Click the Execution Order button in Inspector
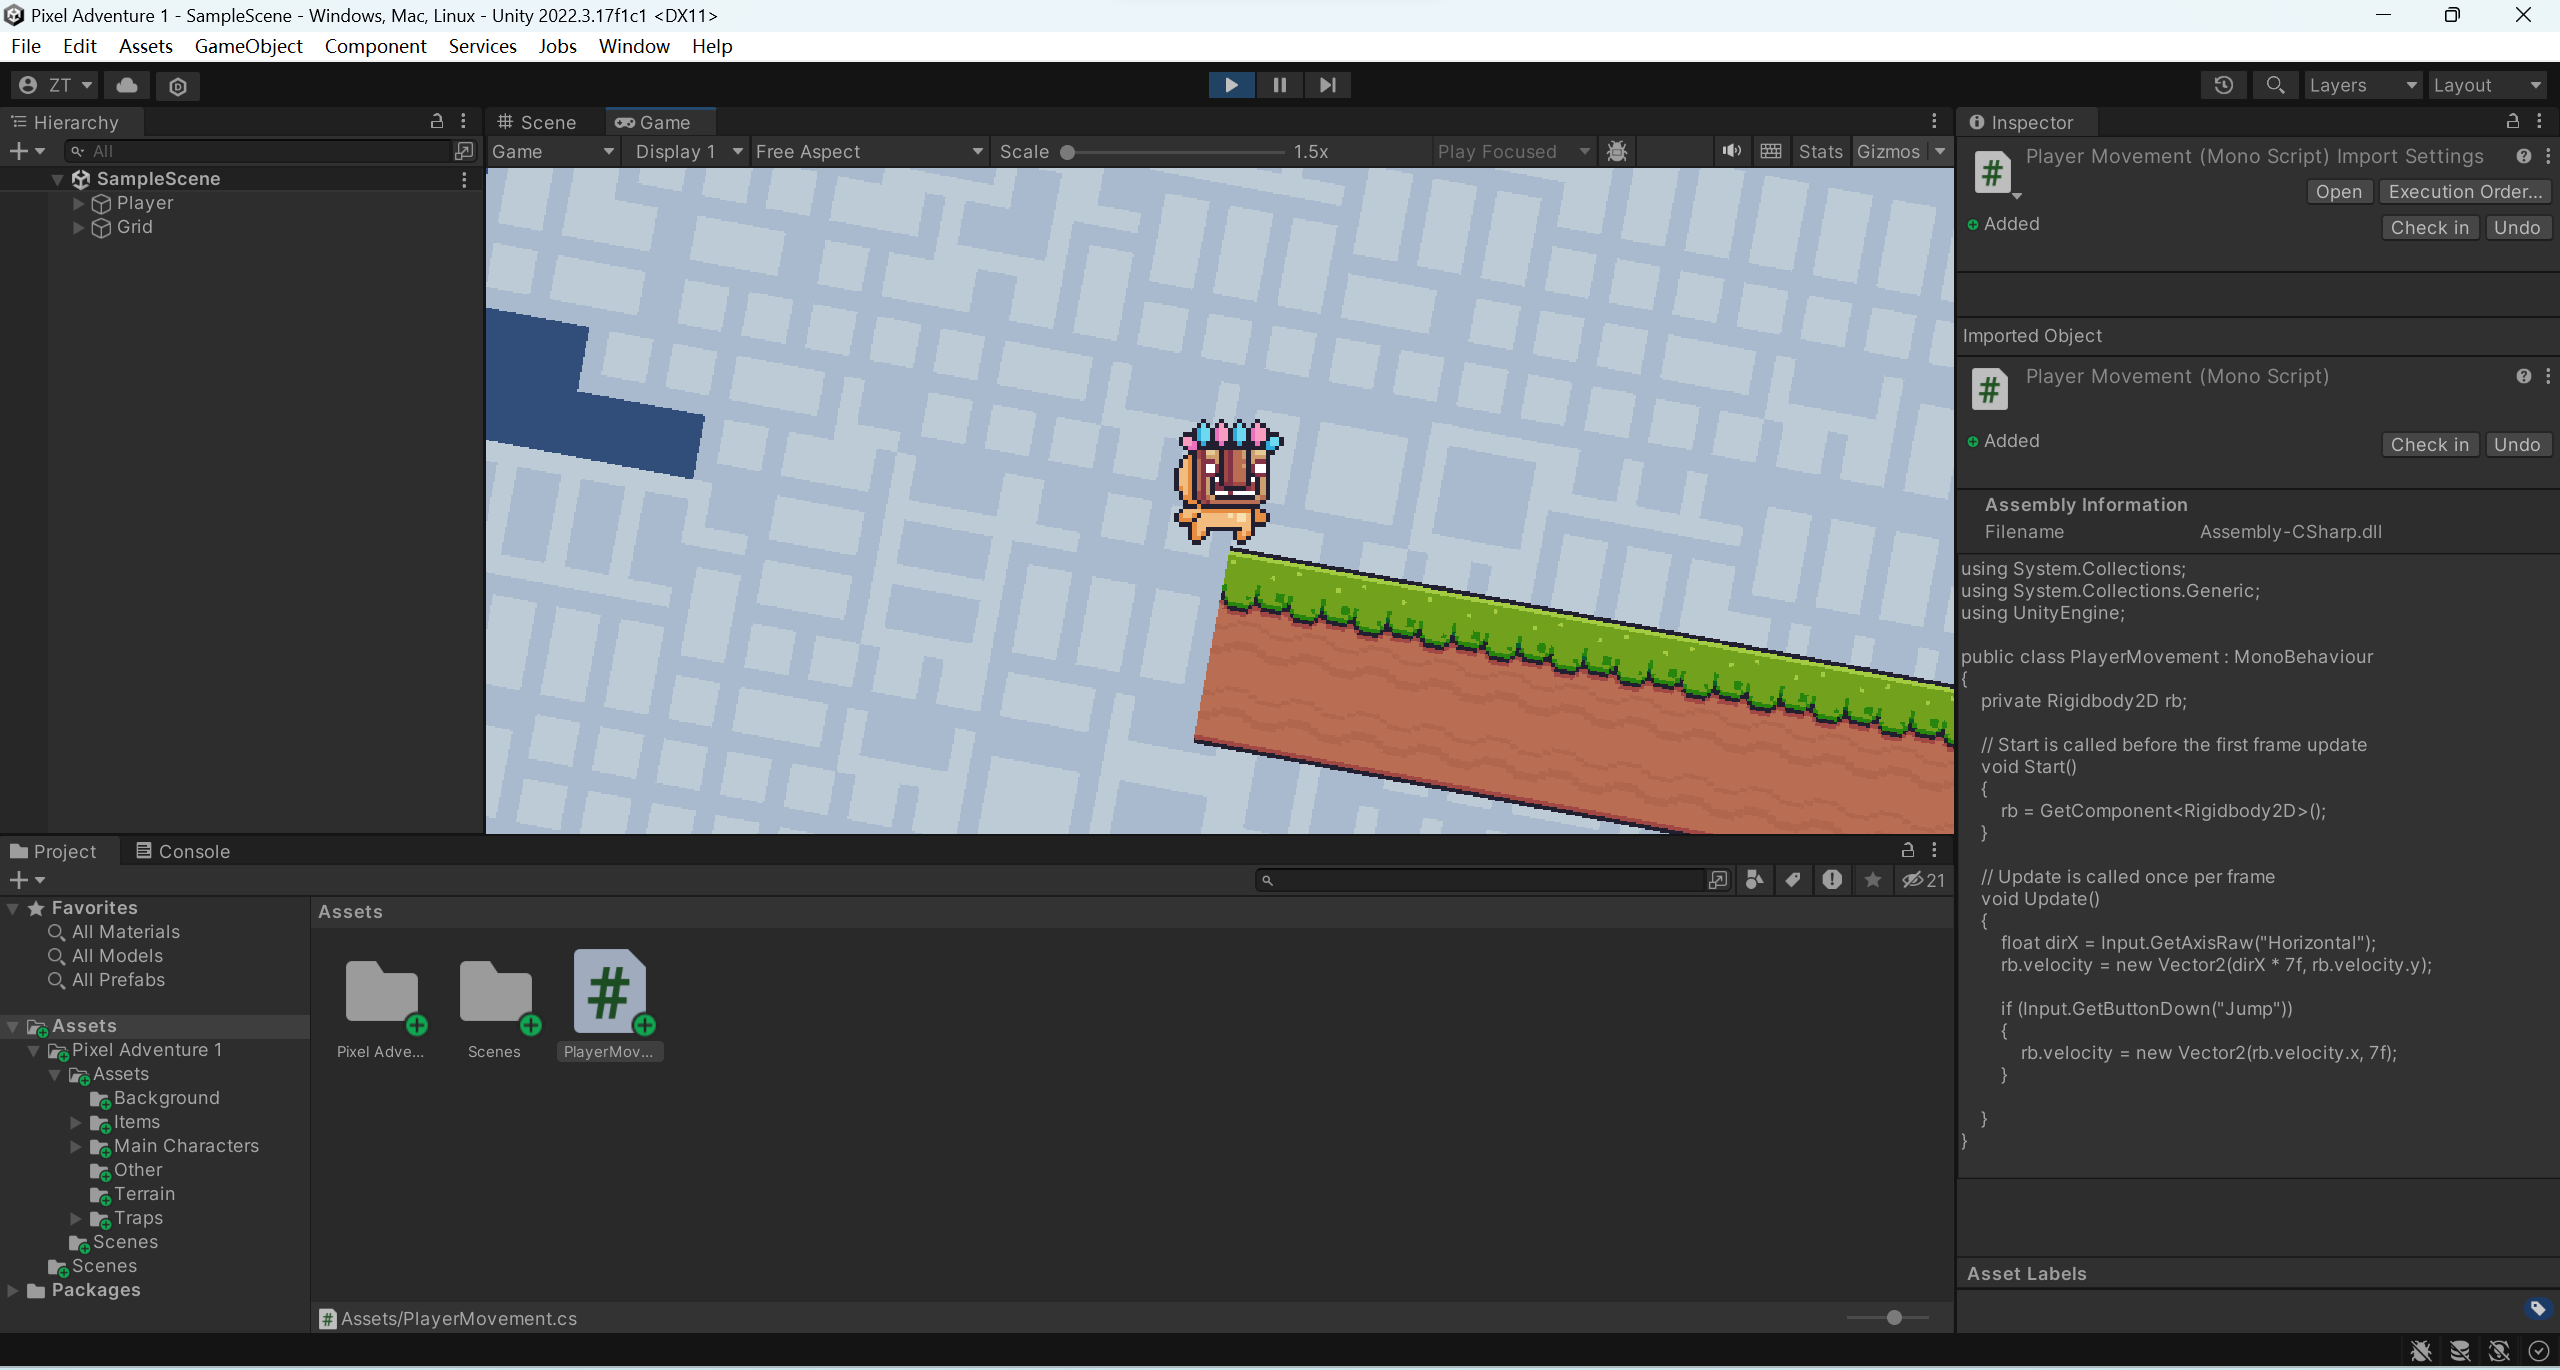Image resolution: width=2560 pixels, height=1370 pixels. [x=2464, y=191]
